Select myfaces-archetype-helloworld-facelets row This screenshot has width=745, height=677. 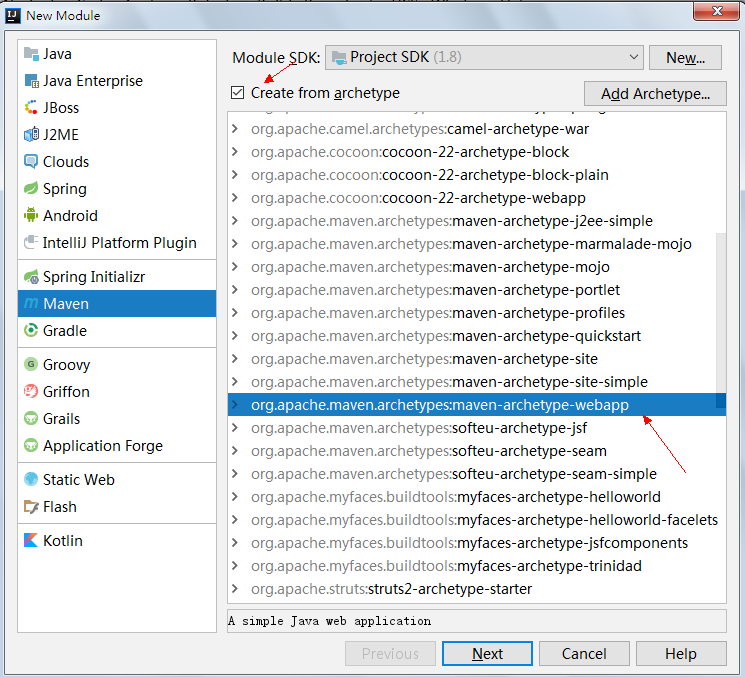coord(477,520)
